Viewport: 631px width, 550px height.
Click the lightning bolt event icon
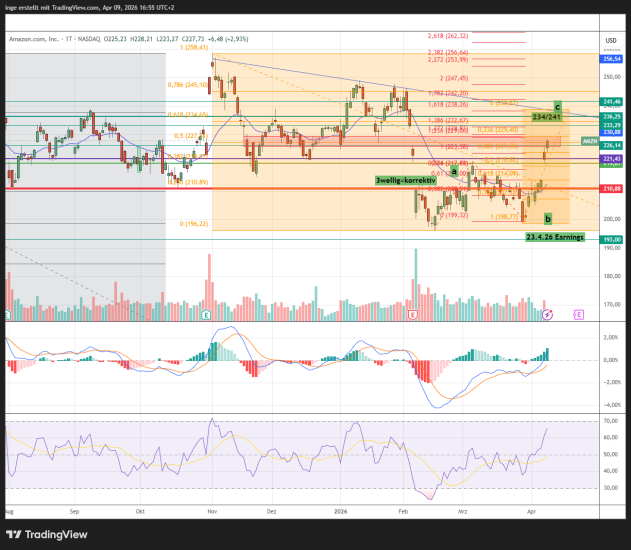[547, 314]
